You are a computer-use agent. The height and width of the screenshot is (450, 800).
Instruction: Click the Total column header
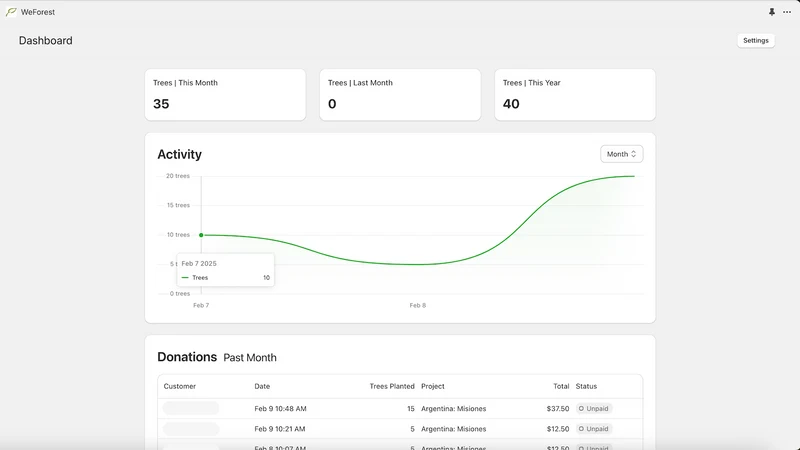pos(561,386)
